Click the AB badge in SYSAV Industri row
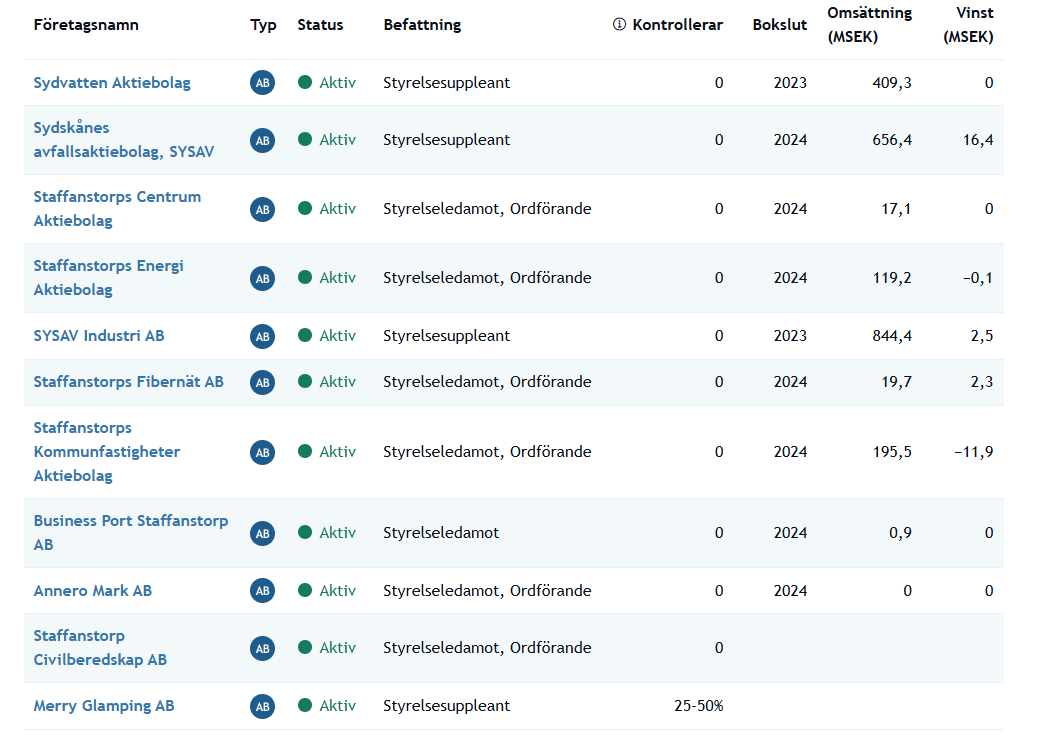 (262, 336)
